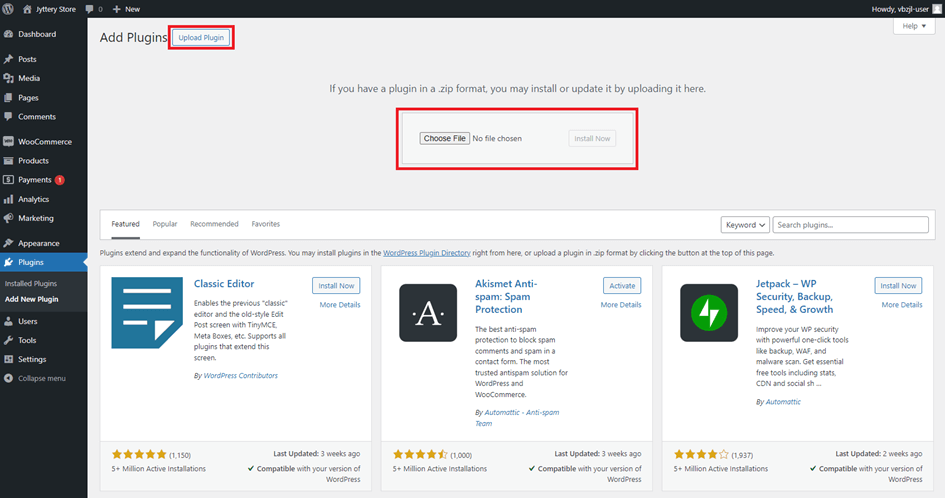Click Install Now in the upload box
945x498 pixels.
coord(592,139)
